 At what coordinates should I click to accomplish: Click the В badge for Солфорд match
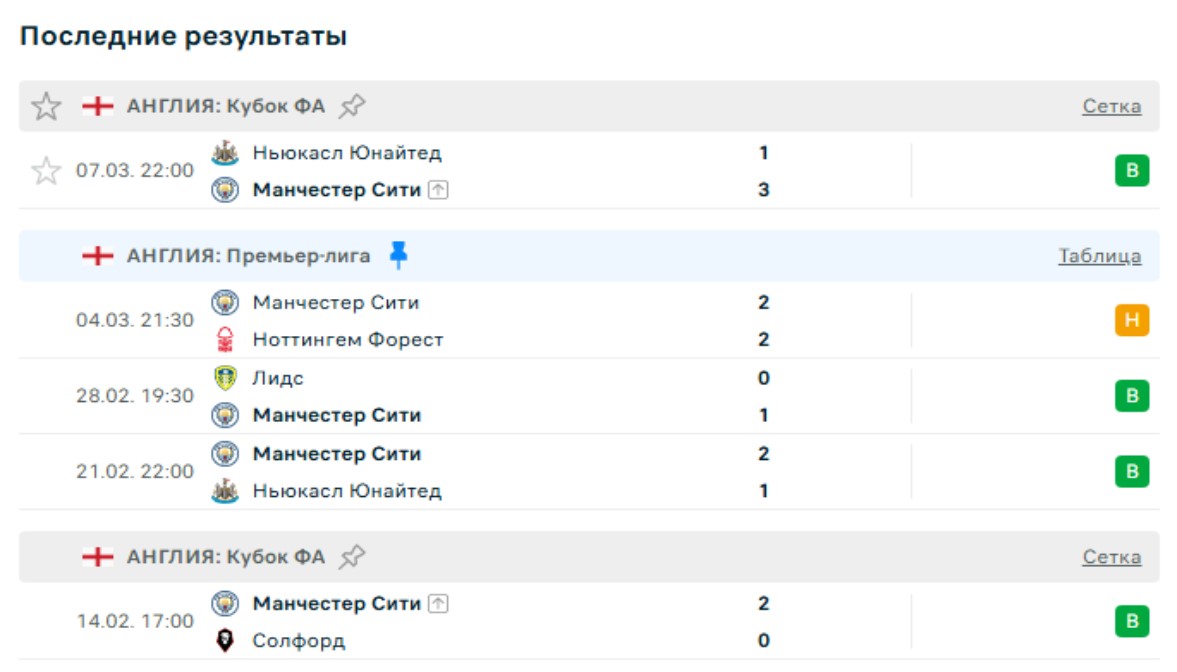click(x=1132, y=621)
